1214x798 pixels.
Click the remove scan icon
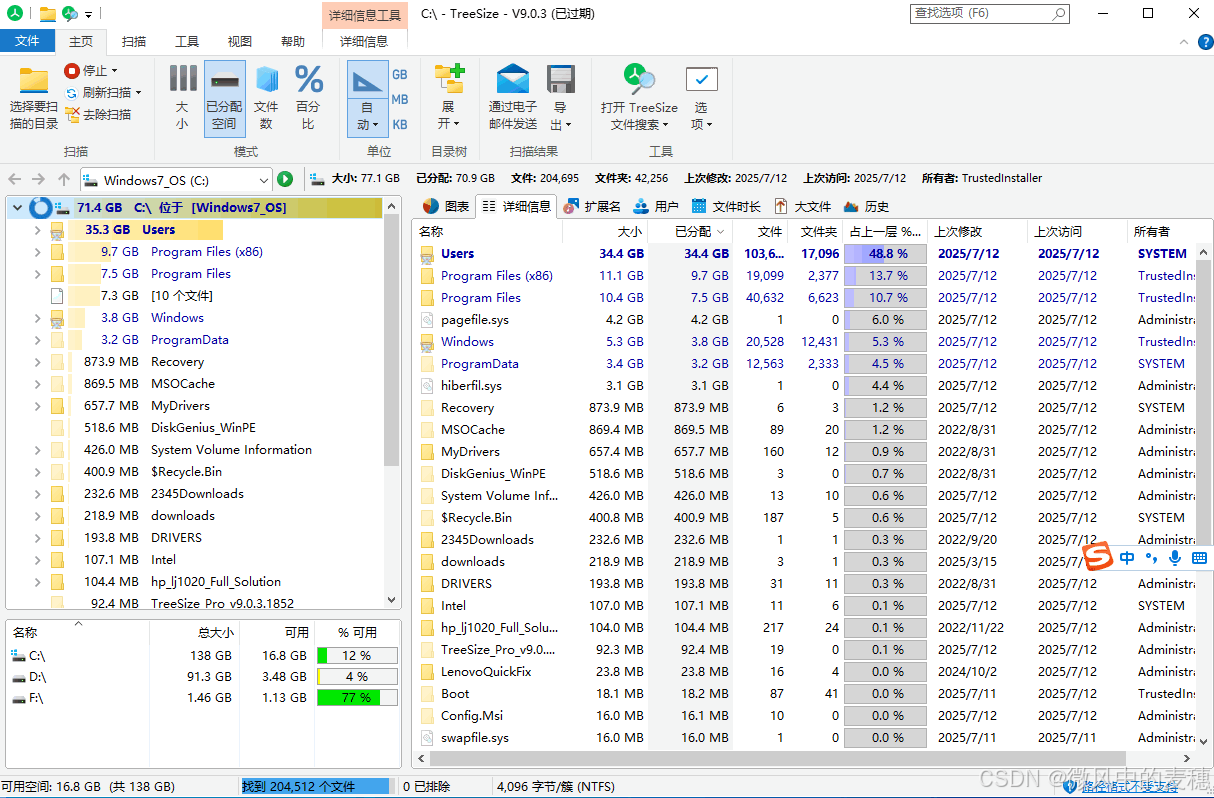click(x=72, y=114)
